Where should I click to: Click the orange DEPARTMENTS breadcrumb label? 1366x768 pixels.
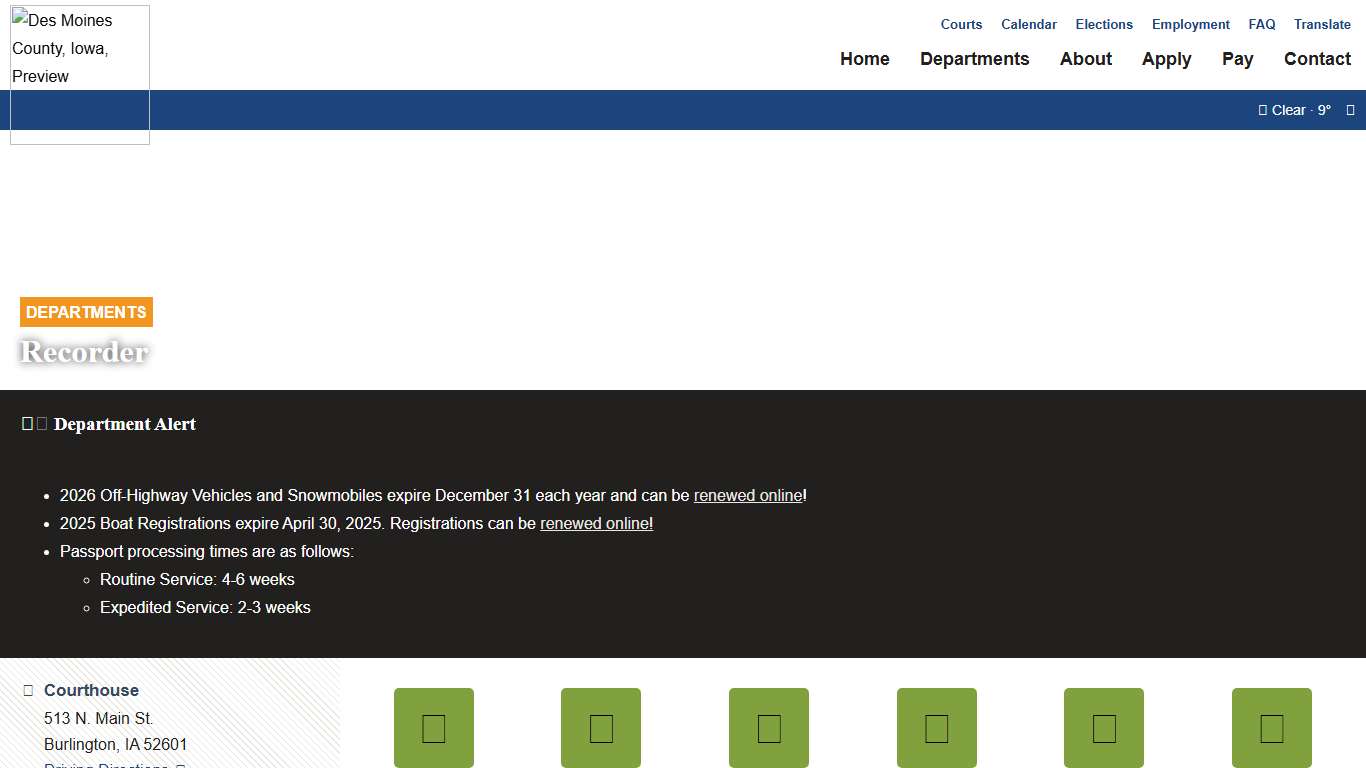click(x=86, y=312)
